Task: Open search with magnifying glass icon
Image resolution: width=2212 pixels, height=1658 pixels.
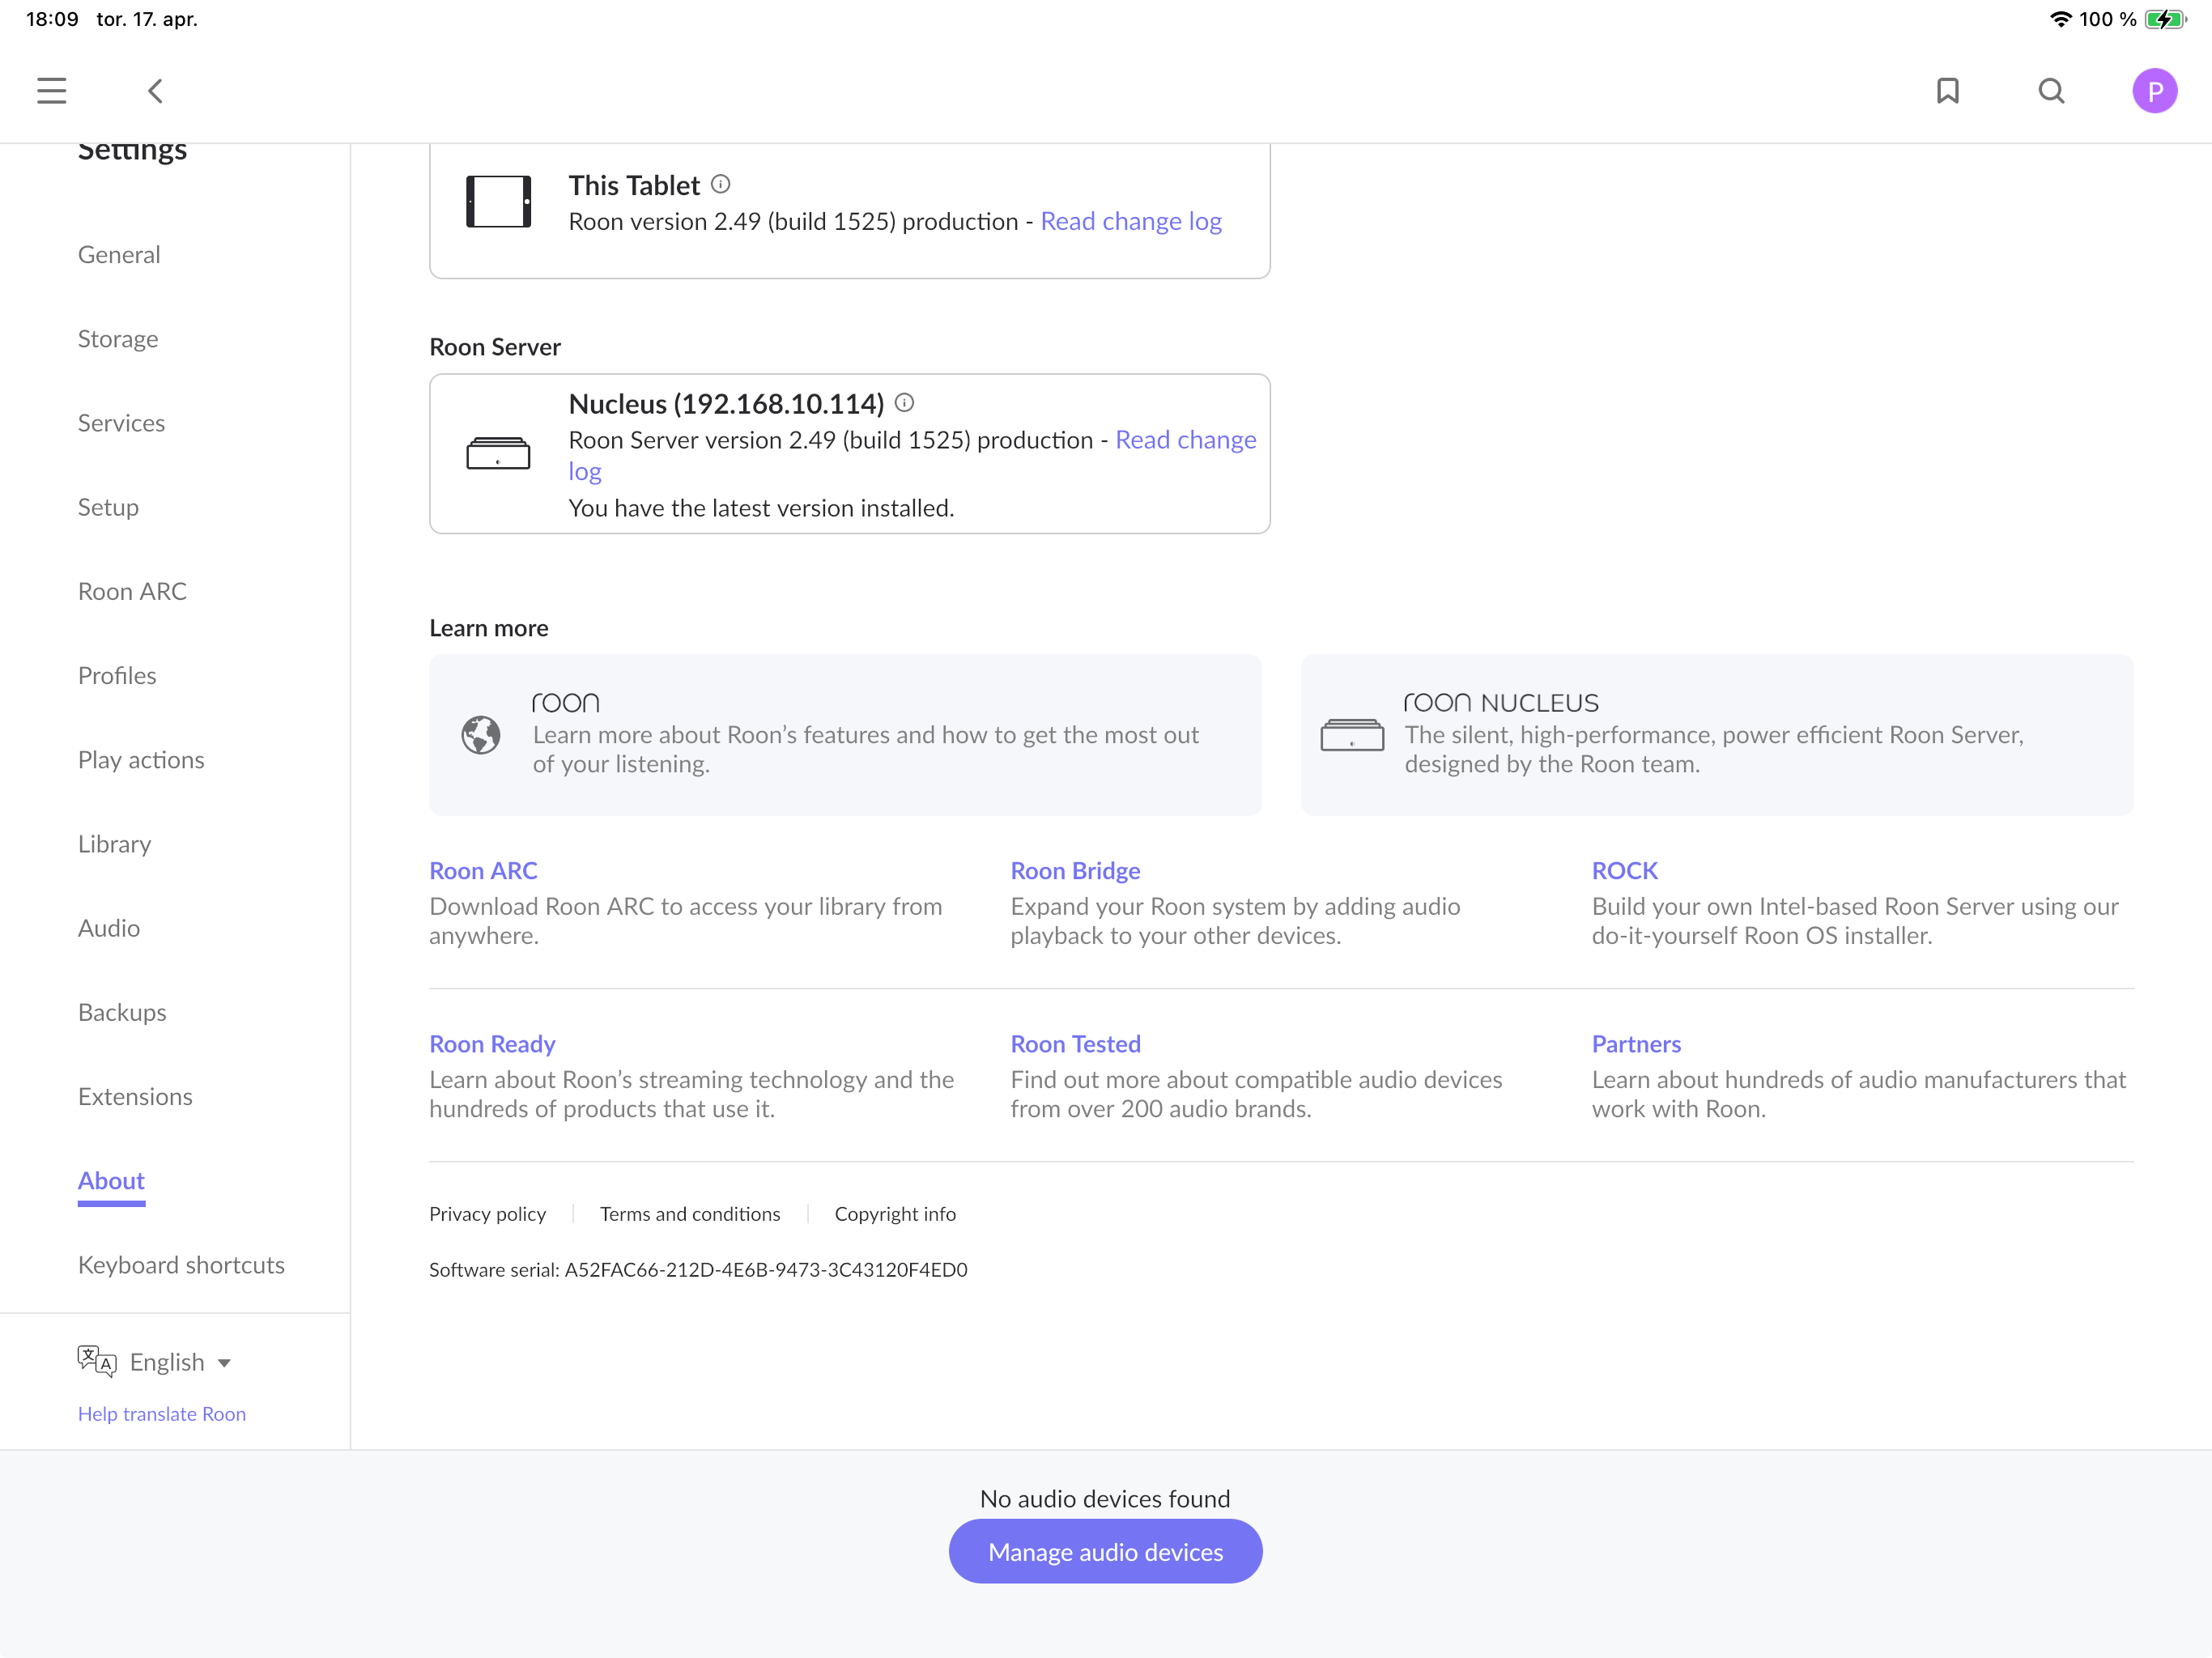Action: [x=2051, y=91]
